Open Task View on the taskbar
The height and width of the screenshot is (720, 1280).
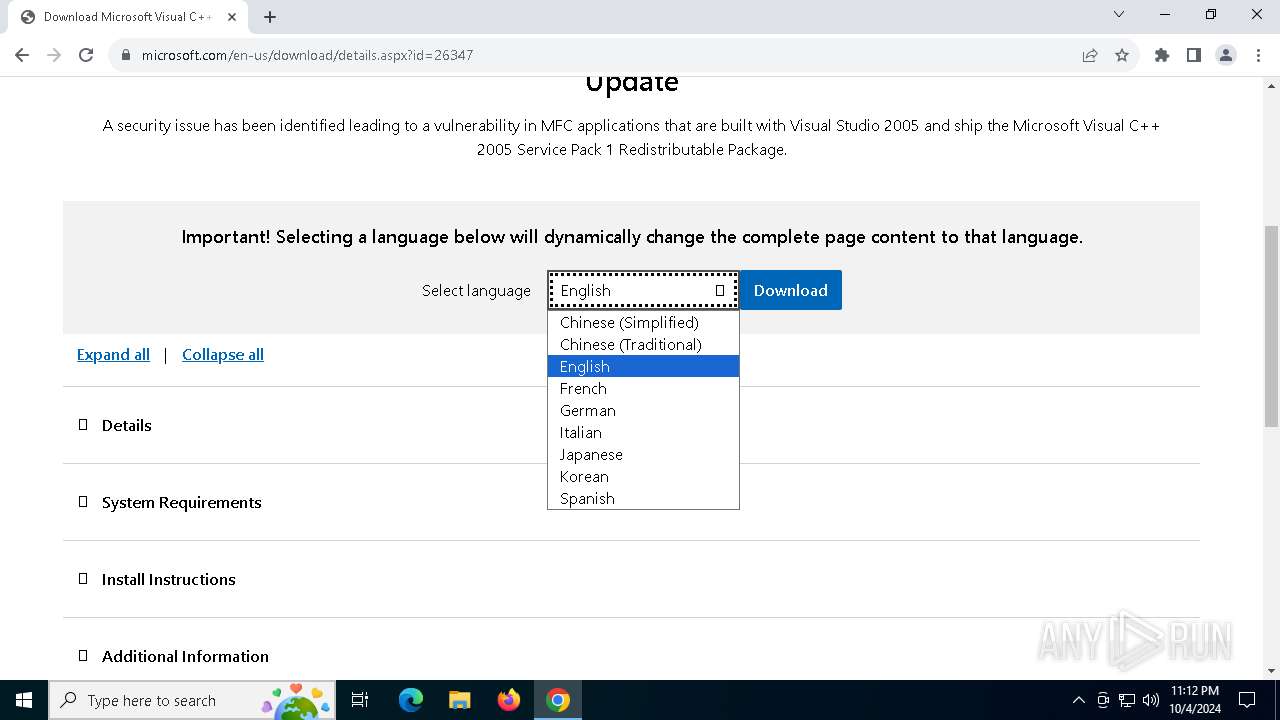coord(361,700)
